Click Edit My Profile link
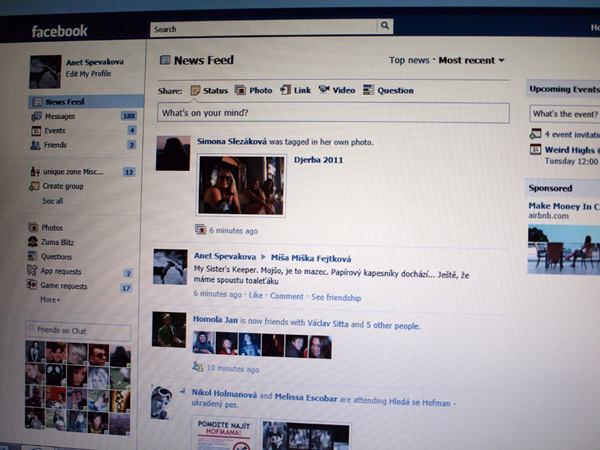 [88, 74]
